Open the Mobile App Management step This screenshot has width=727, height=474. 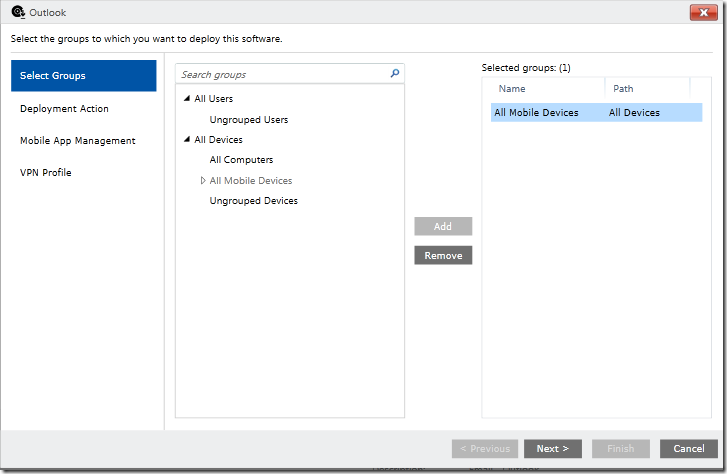77,141
